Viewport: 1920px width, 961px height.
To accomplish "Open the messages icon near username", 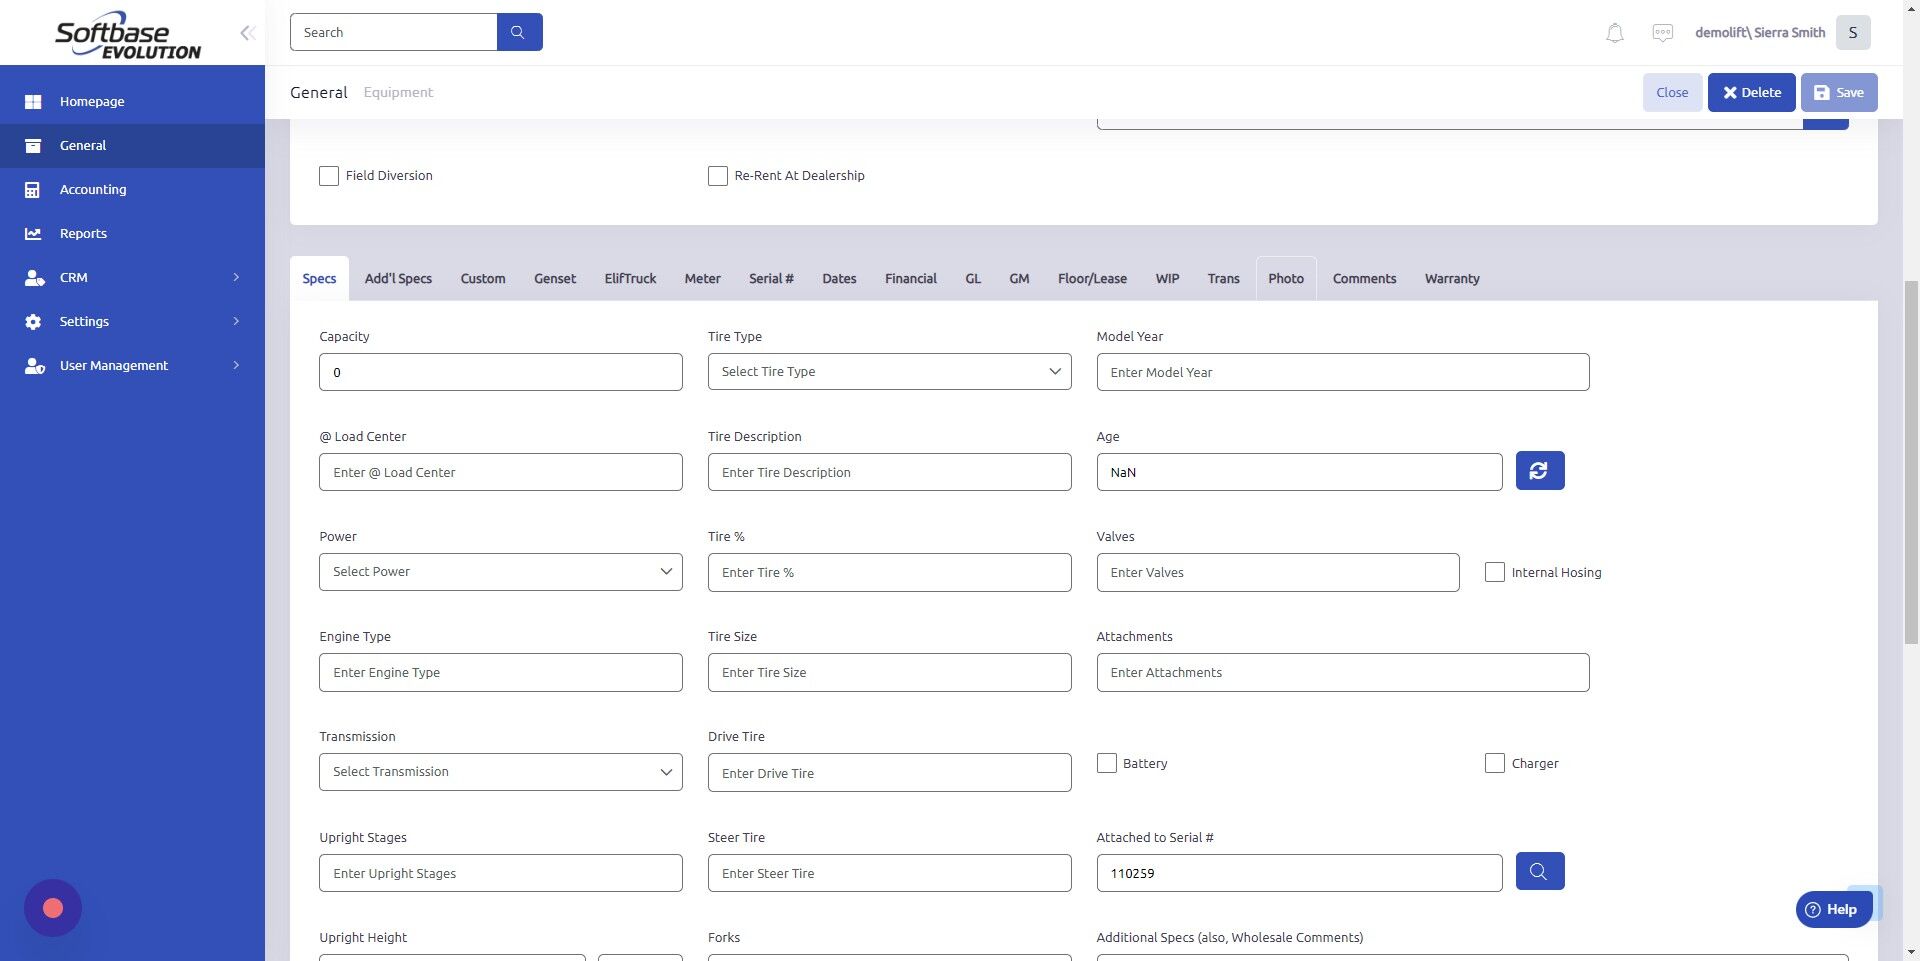I will point(1662,32).
